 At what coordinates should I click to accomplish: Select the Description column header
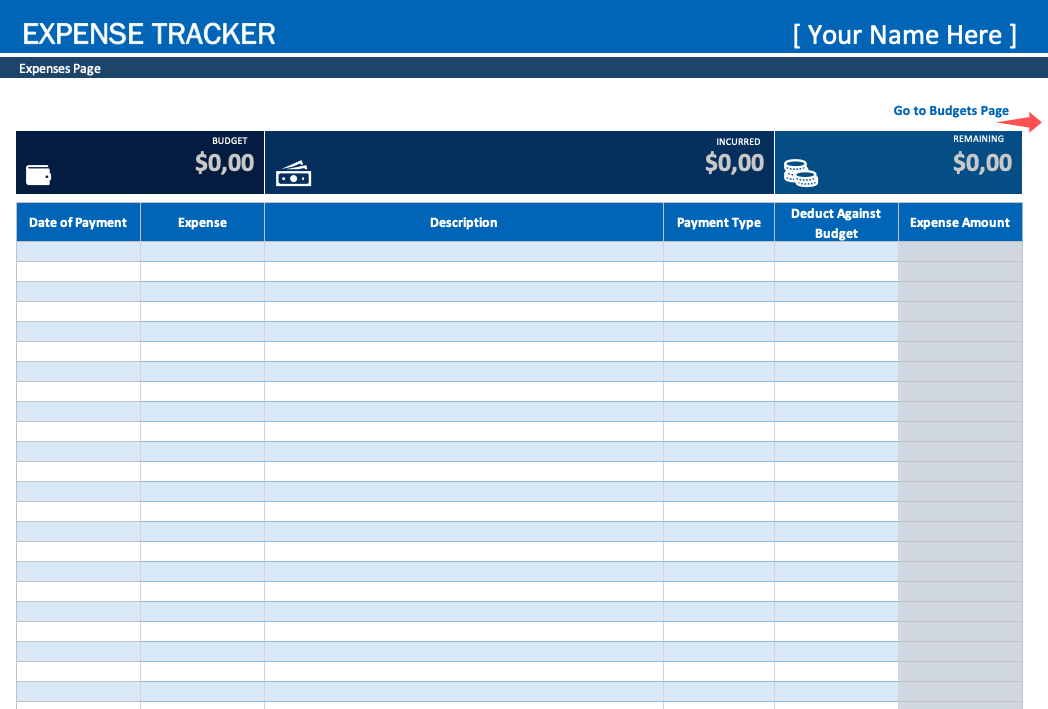pos(464,223)
